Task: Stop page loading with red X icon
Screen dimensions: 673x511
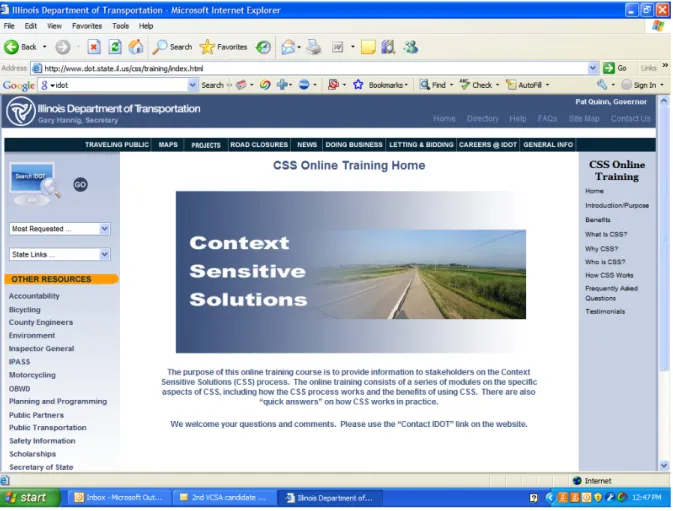Action: (94, 47)
